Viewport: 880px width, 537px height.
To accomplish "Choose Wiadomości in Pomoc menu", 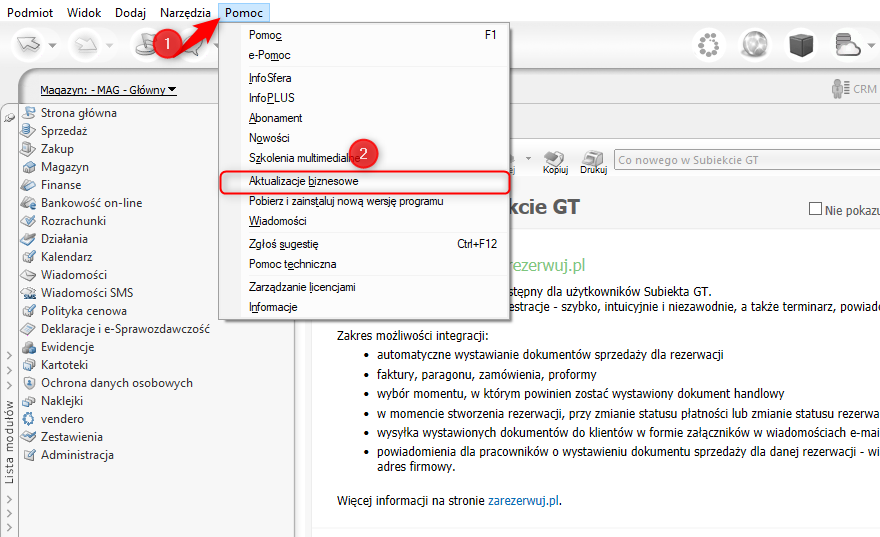I will pyautogui.click(x=364, y=221).
